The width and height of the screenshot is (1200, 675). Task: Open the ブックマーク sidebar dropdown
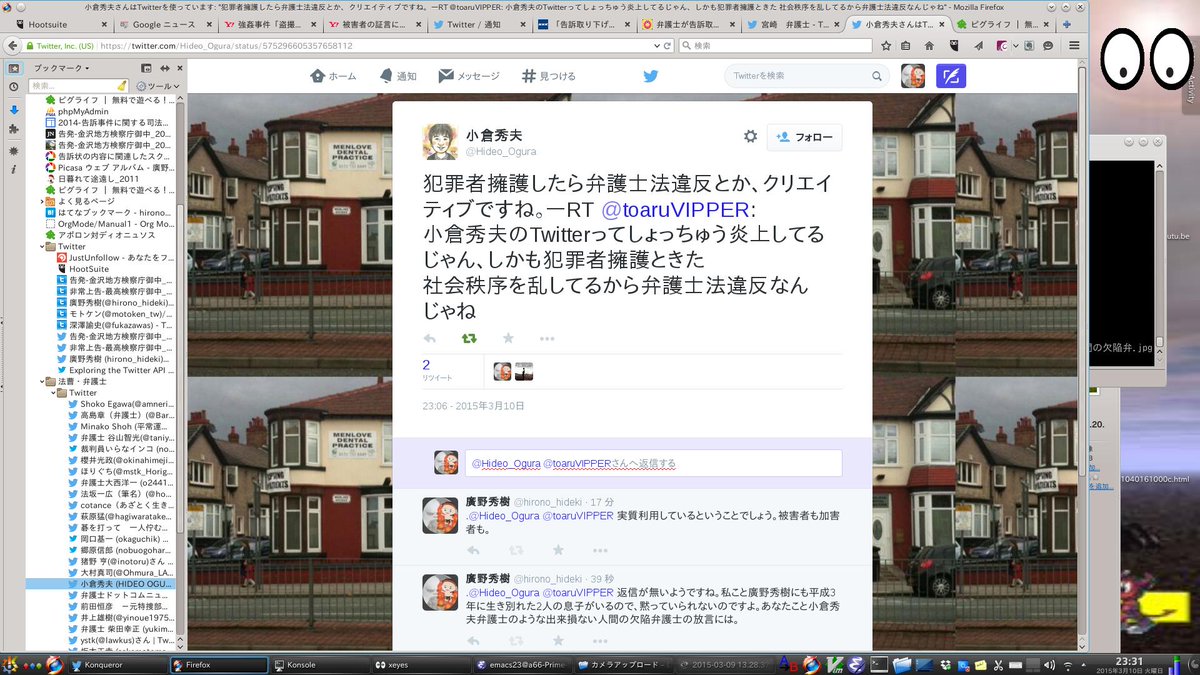pos(62,68)
